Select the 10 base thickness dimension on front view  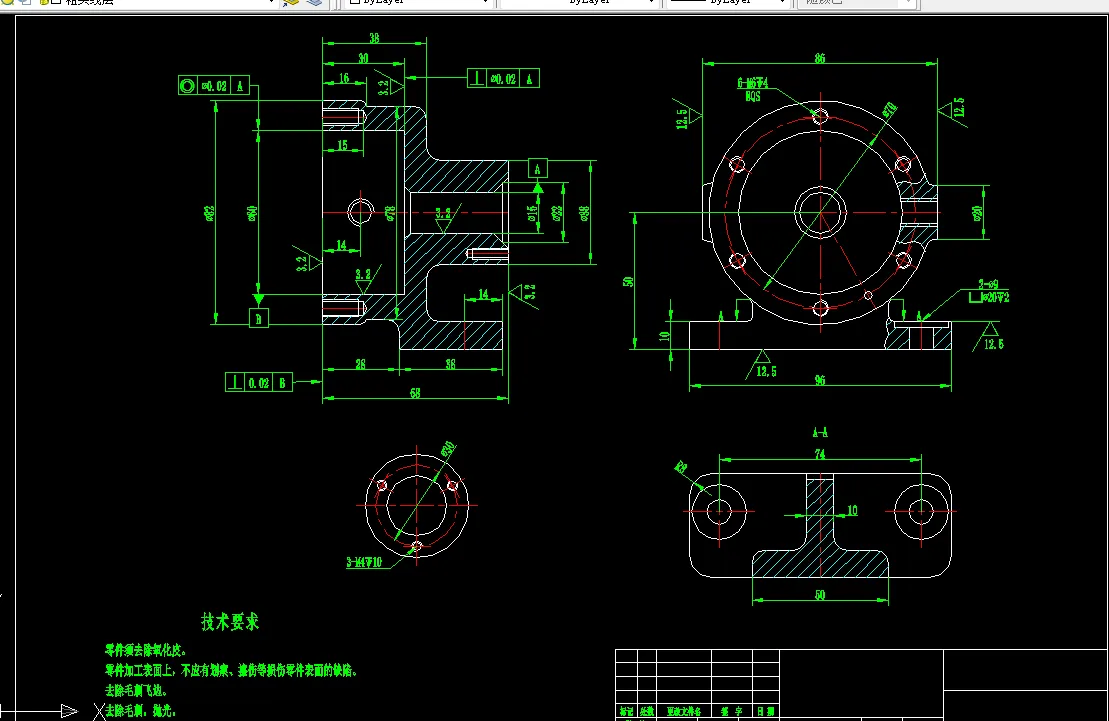point(664,336)
